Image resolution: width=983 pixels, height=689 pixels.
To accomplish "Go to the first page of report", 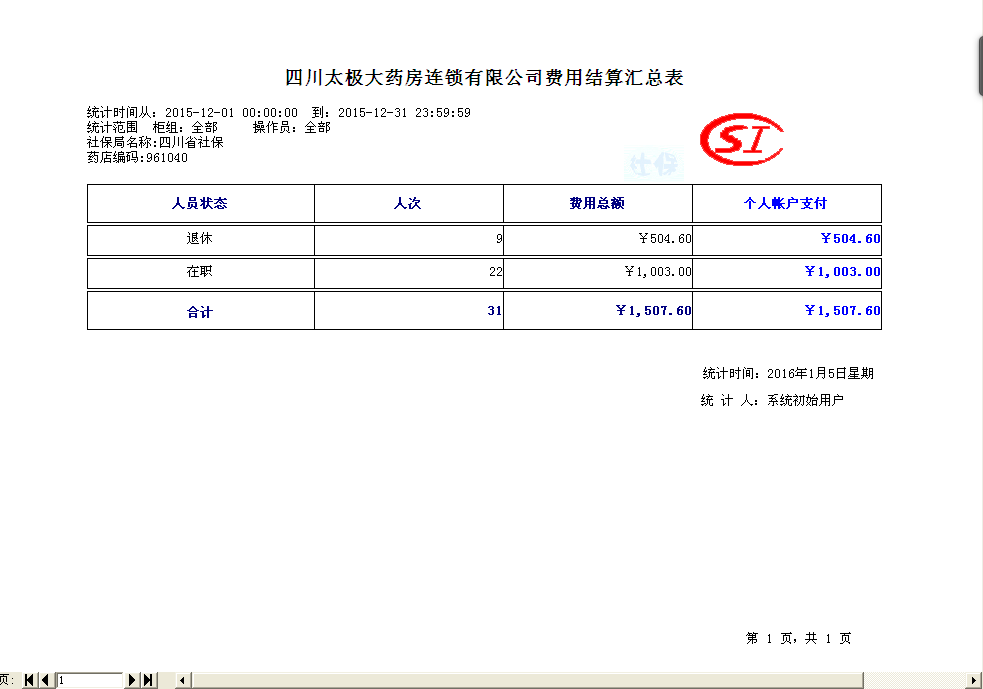I will (29, 680).
